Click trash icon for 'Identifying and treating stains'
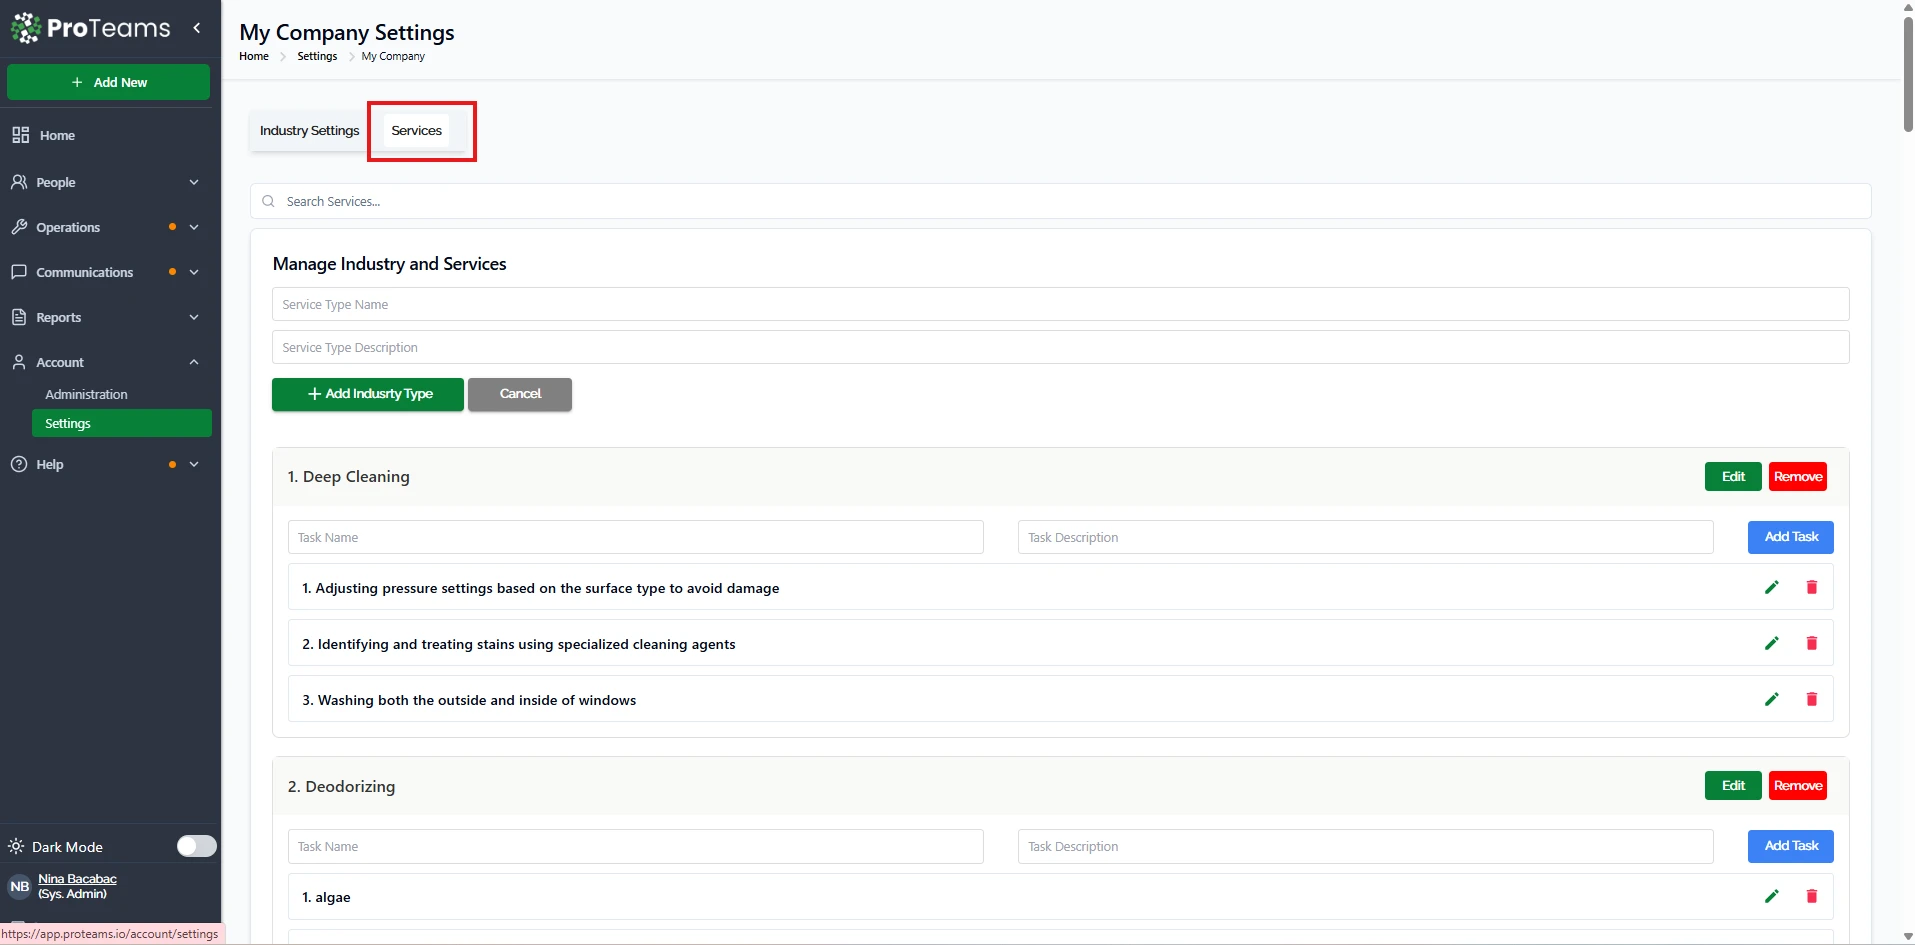Screen dimensions: 1915x945 [x=1811, y=643]
